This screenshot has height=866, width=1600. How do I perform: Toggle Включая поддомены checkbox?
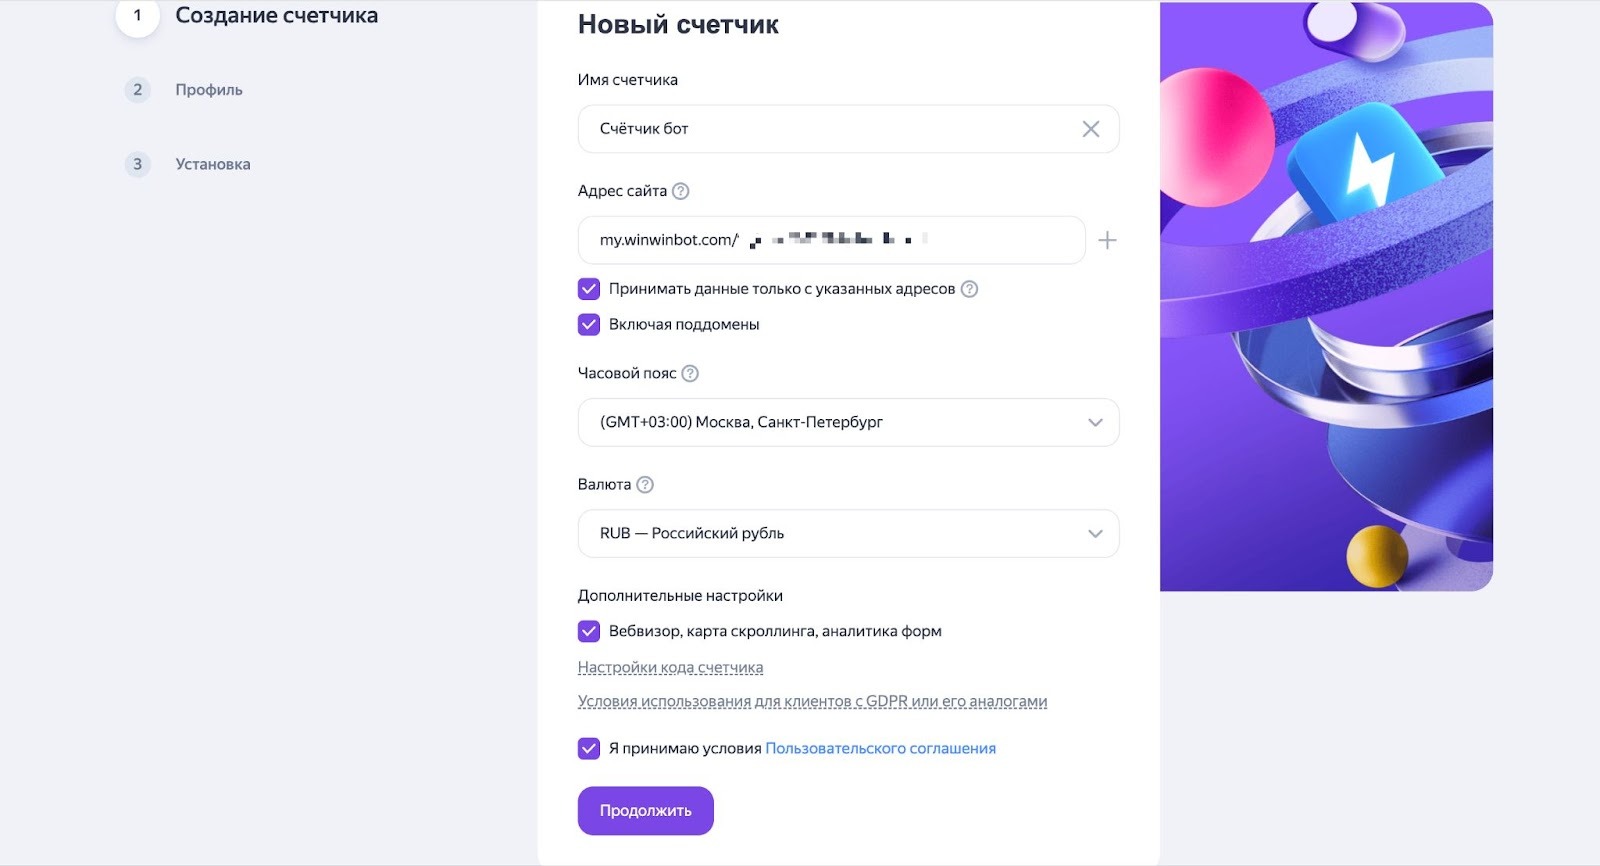click(x=589, y=324)
